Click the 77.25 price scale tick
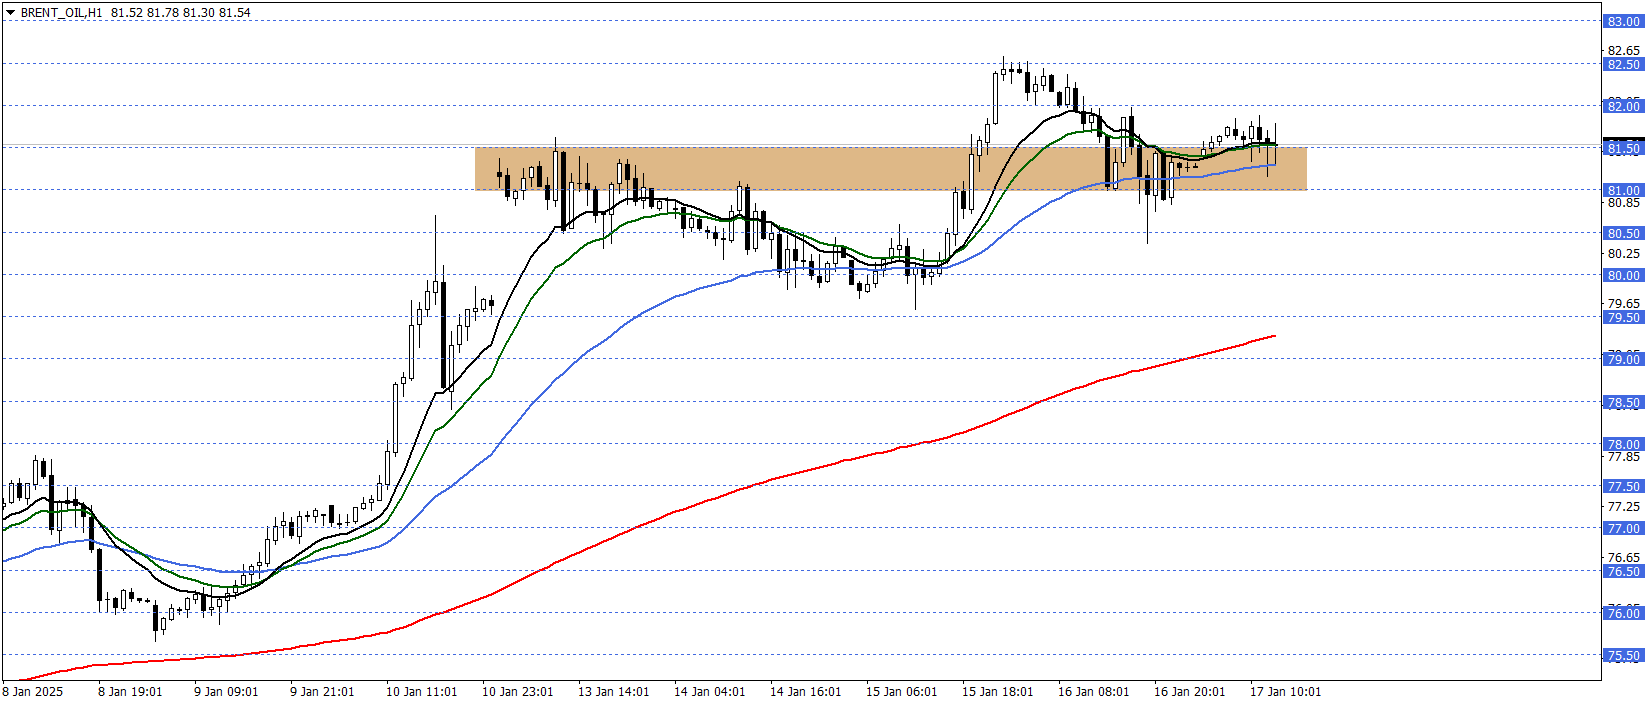 tap(1623, 507)
